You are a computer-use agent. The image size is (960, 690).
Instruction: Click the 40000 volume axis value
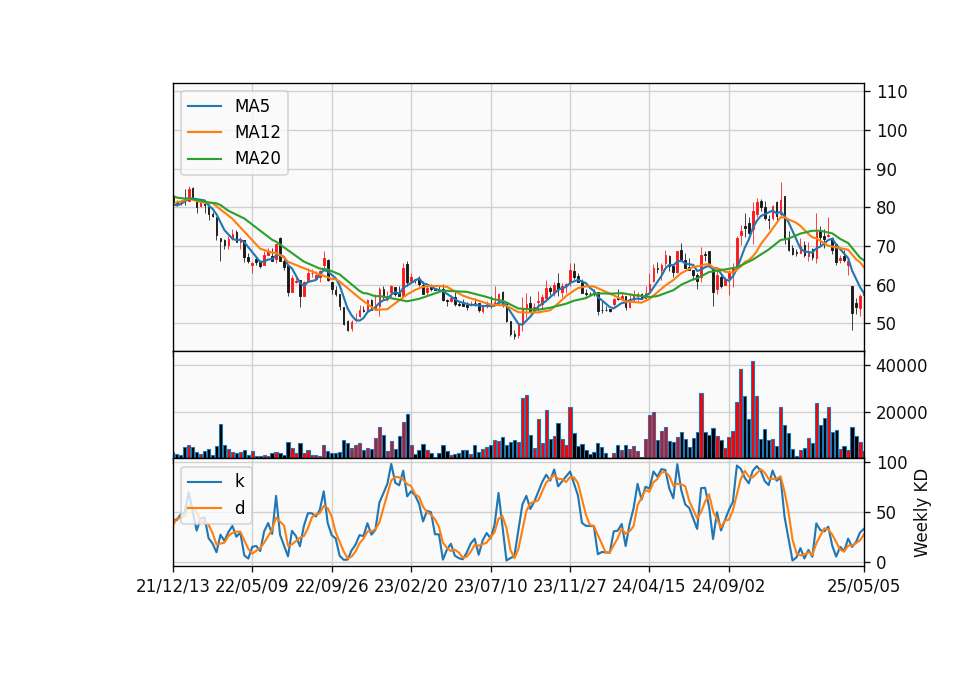tap(902, 366)
